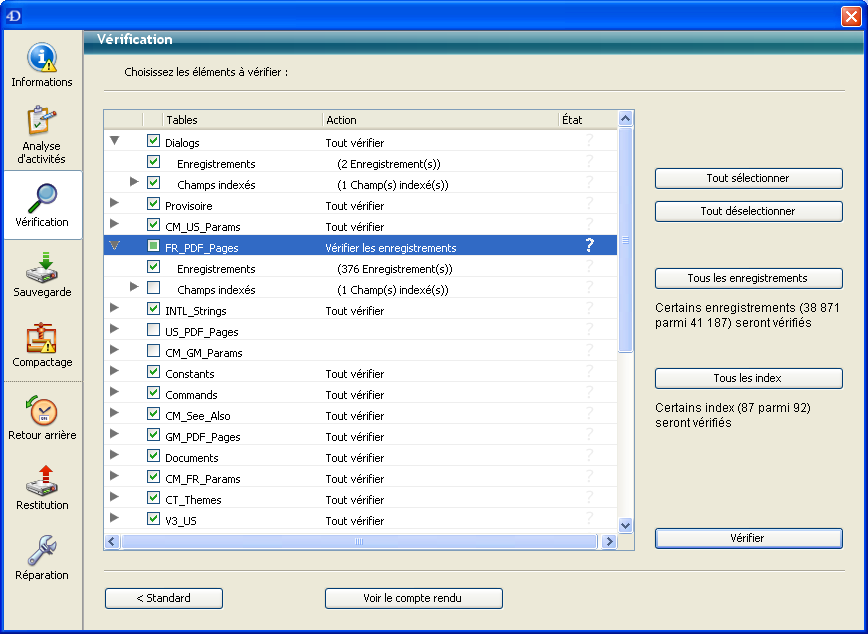Image resolution: width=868 pixels, height=634 pixels.
Task: Open the Restitution icon
Action: (42, 480)
